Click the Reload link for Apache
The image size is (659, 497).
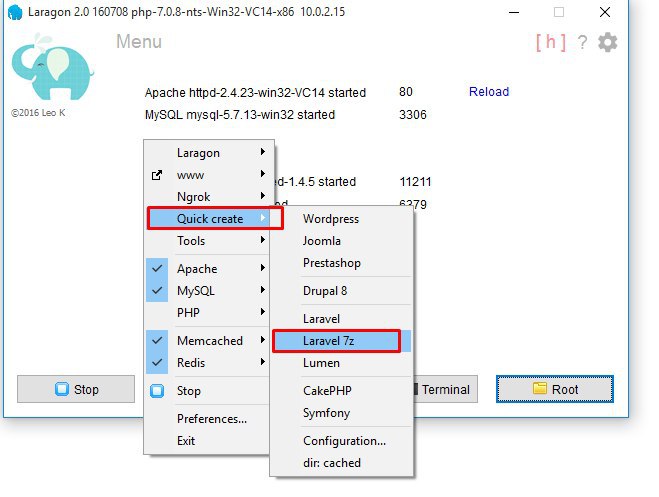coord(489,92)
